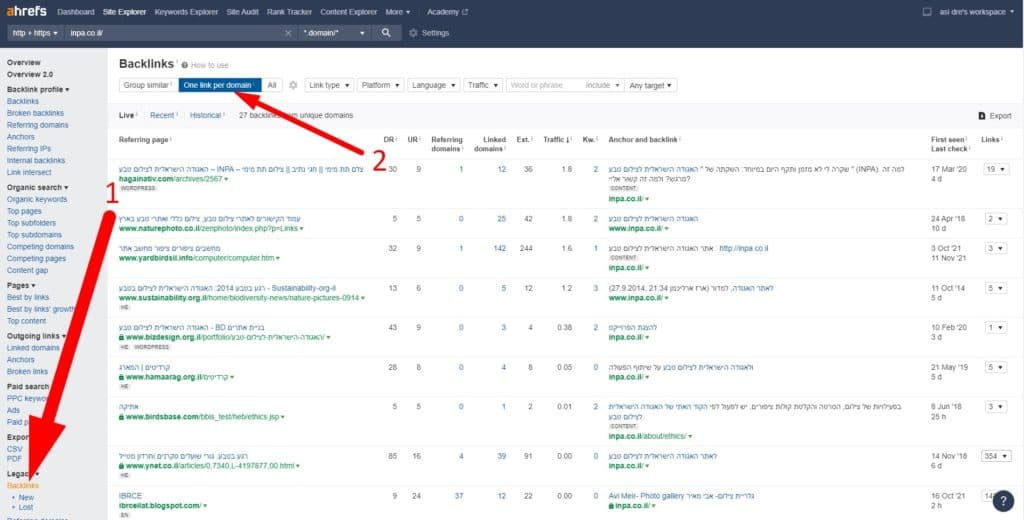Open the Links 19 dropdown for hagainativ.com

(995, 169)
